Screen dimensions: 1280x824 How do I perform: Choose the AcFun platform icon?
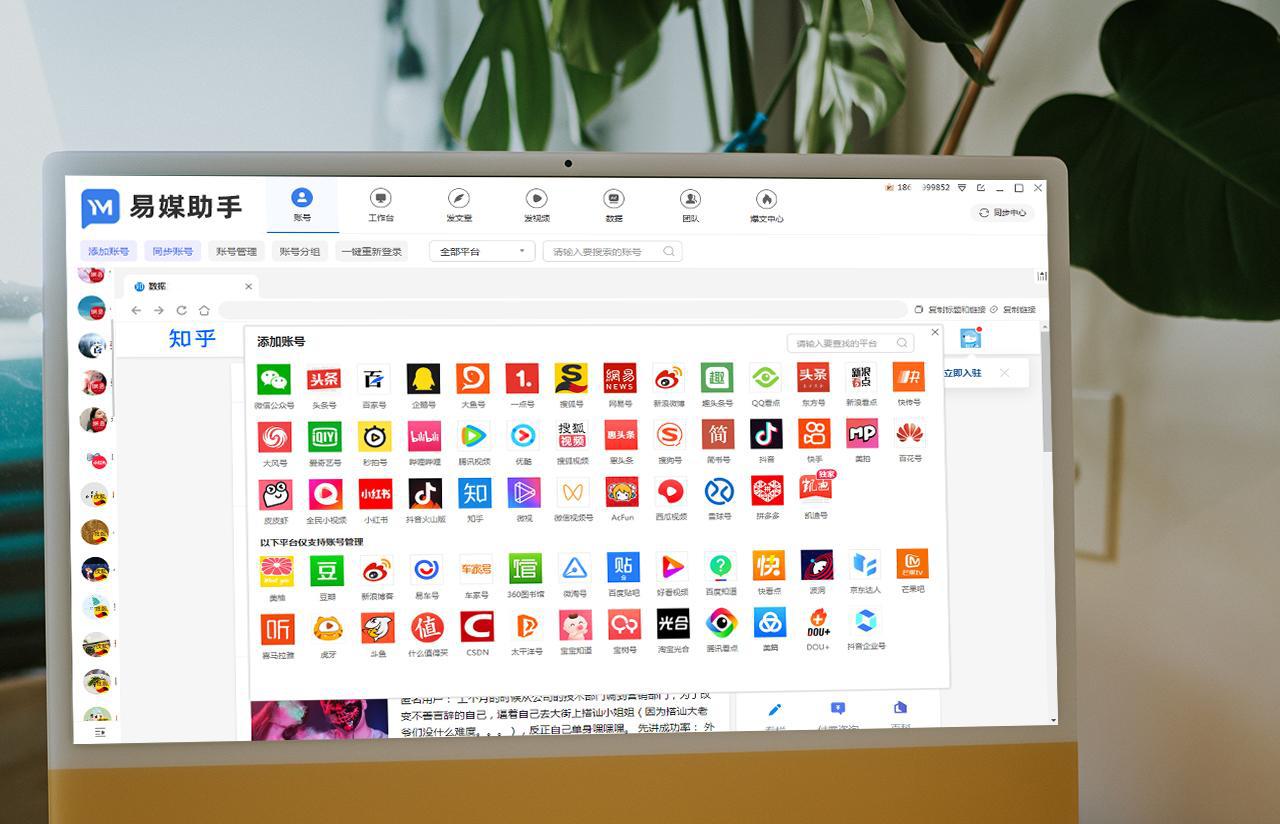point(622,492)
